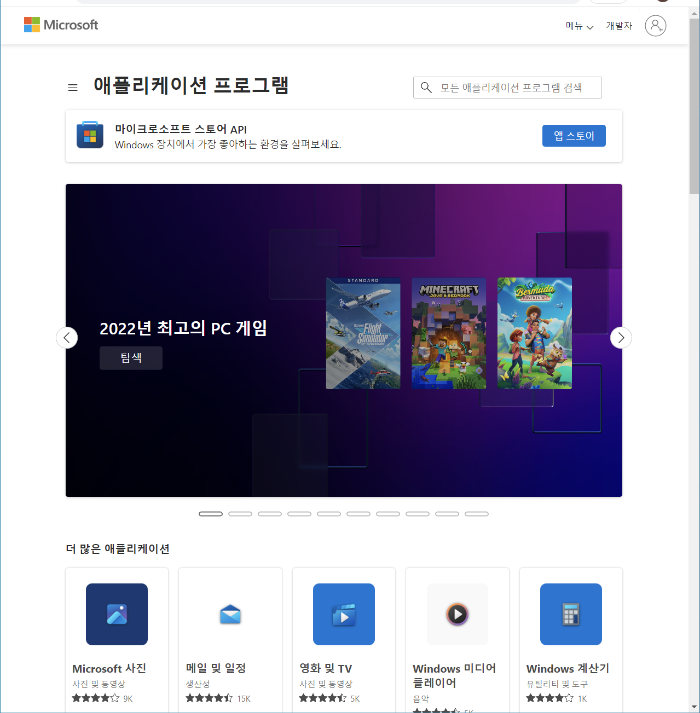The image size is (700, 713).
Task: Go to next carousel slide
Action: pos(621,338)
